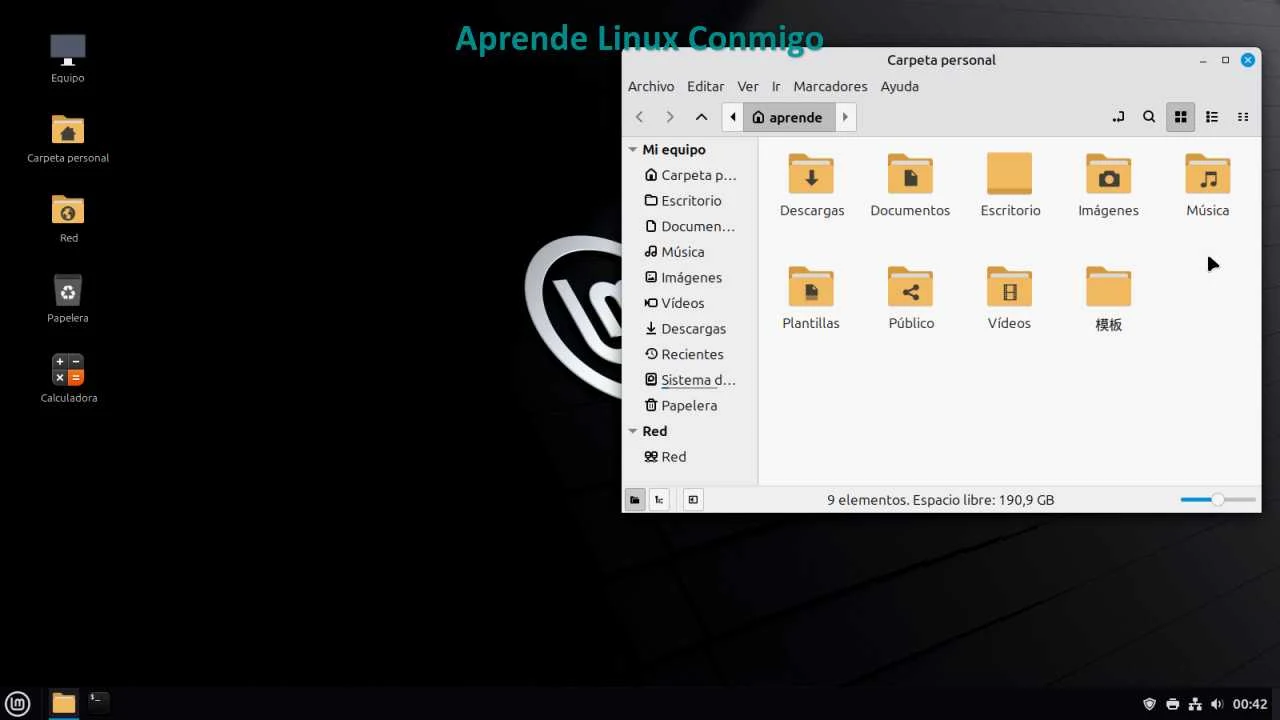Open the Ir menu
1280x720 pixels.
click(776, 86)
